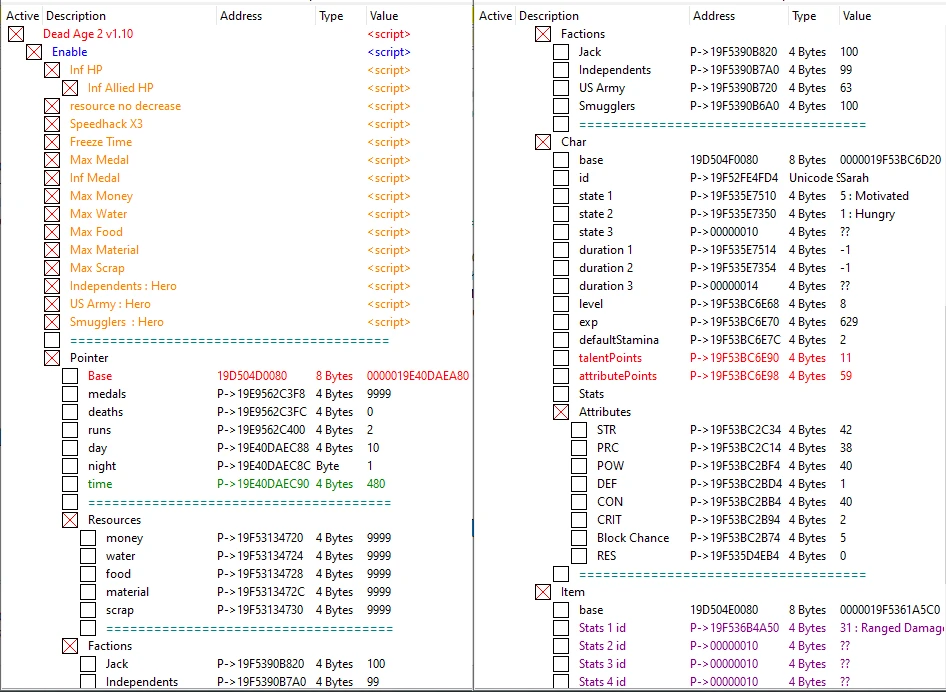The image size is (946, 692).
Task: Click Address column header in right panel
Action: (x=713, y=16)
